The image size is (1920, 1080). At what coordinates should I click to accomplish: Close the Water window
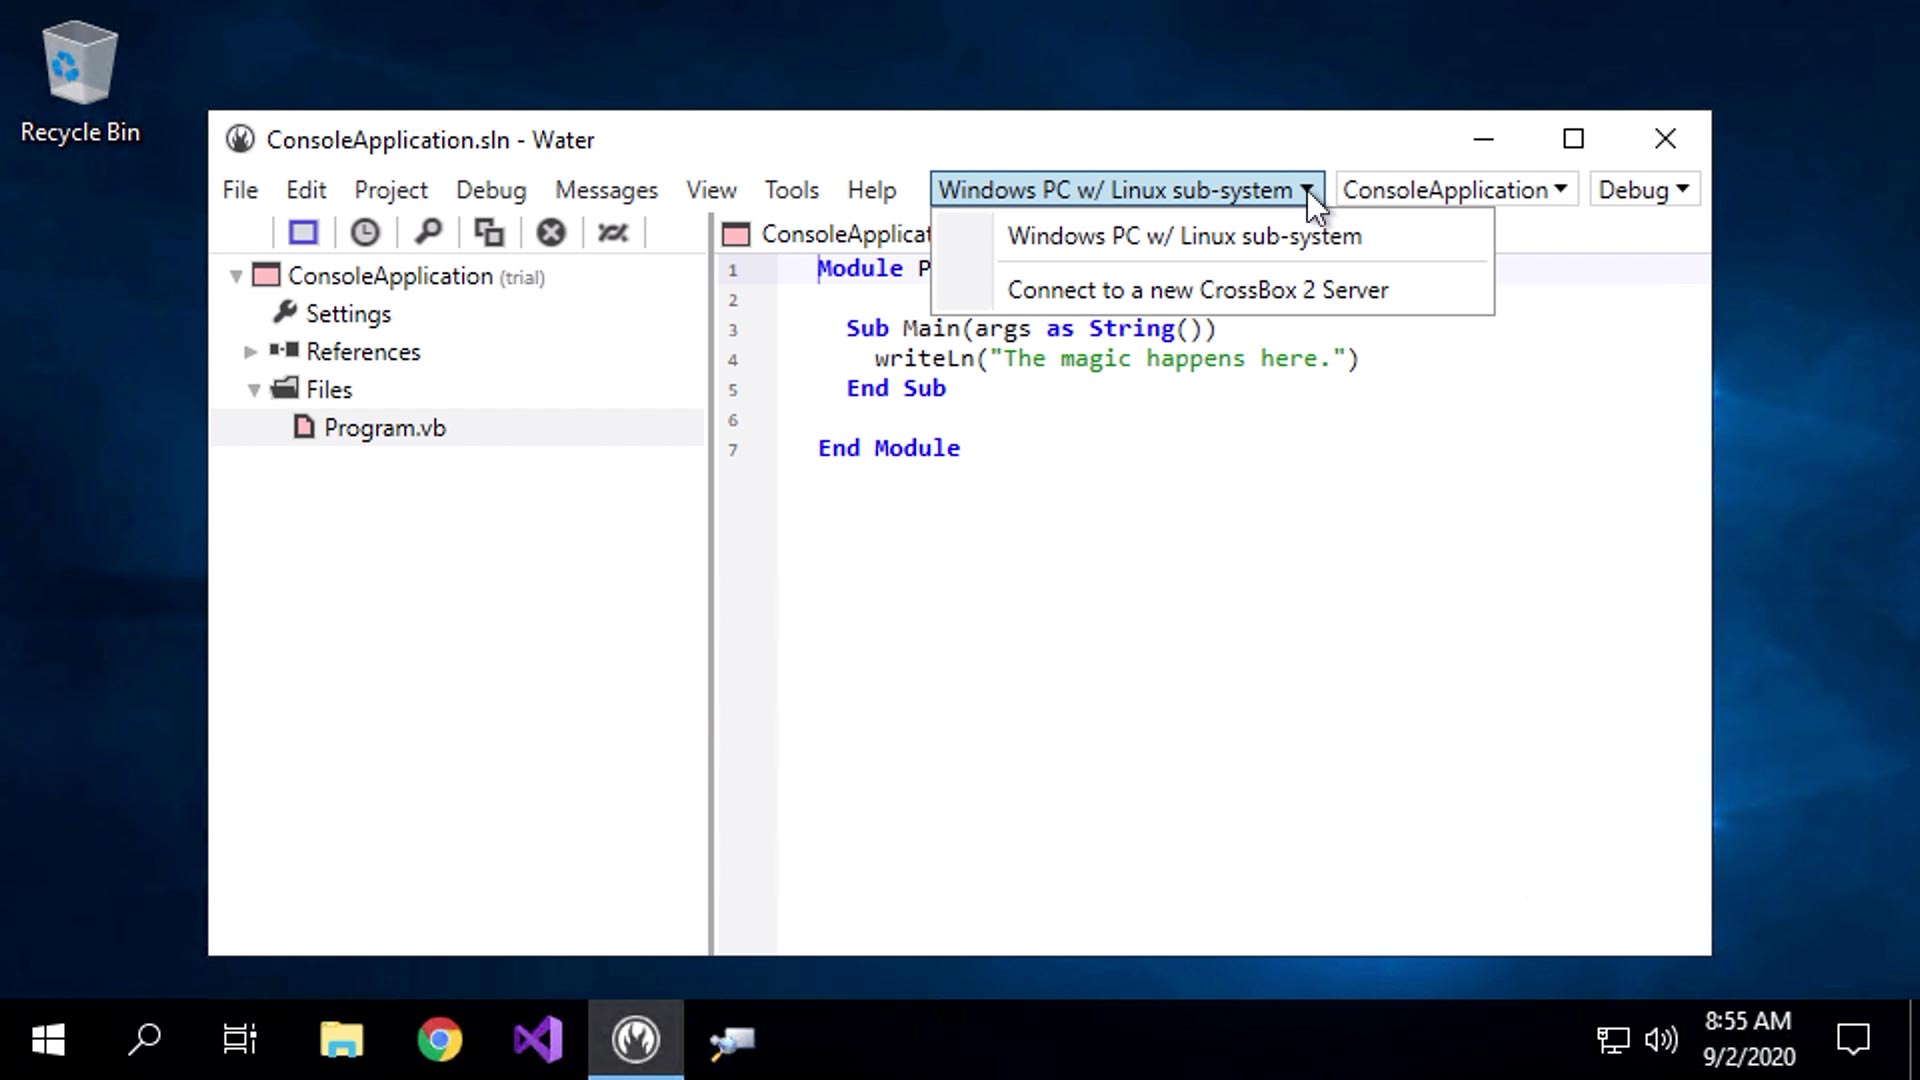(x=1665, y=139)
